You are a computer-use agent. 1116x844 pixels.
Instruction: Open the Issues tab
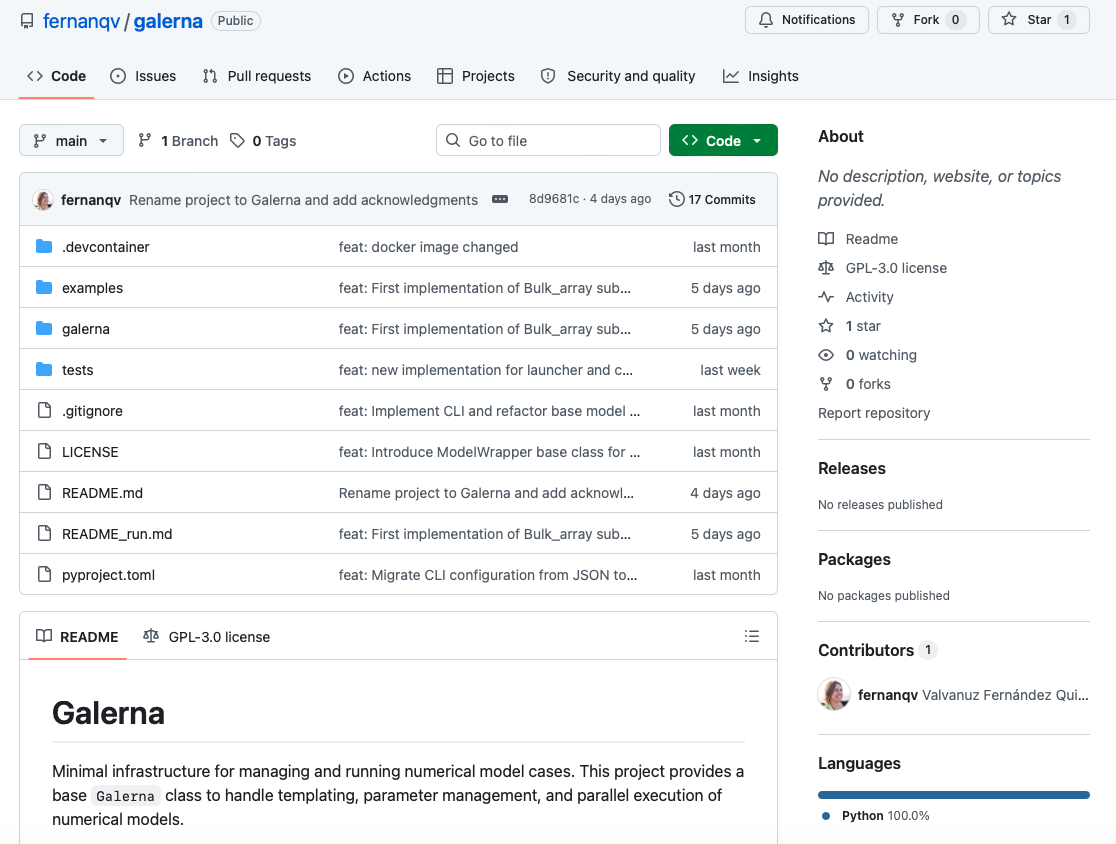143,76
